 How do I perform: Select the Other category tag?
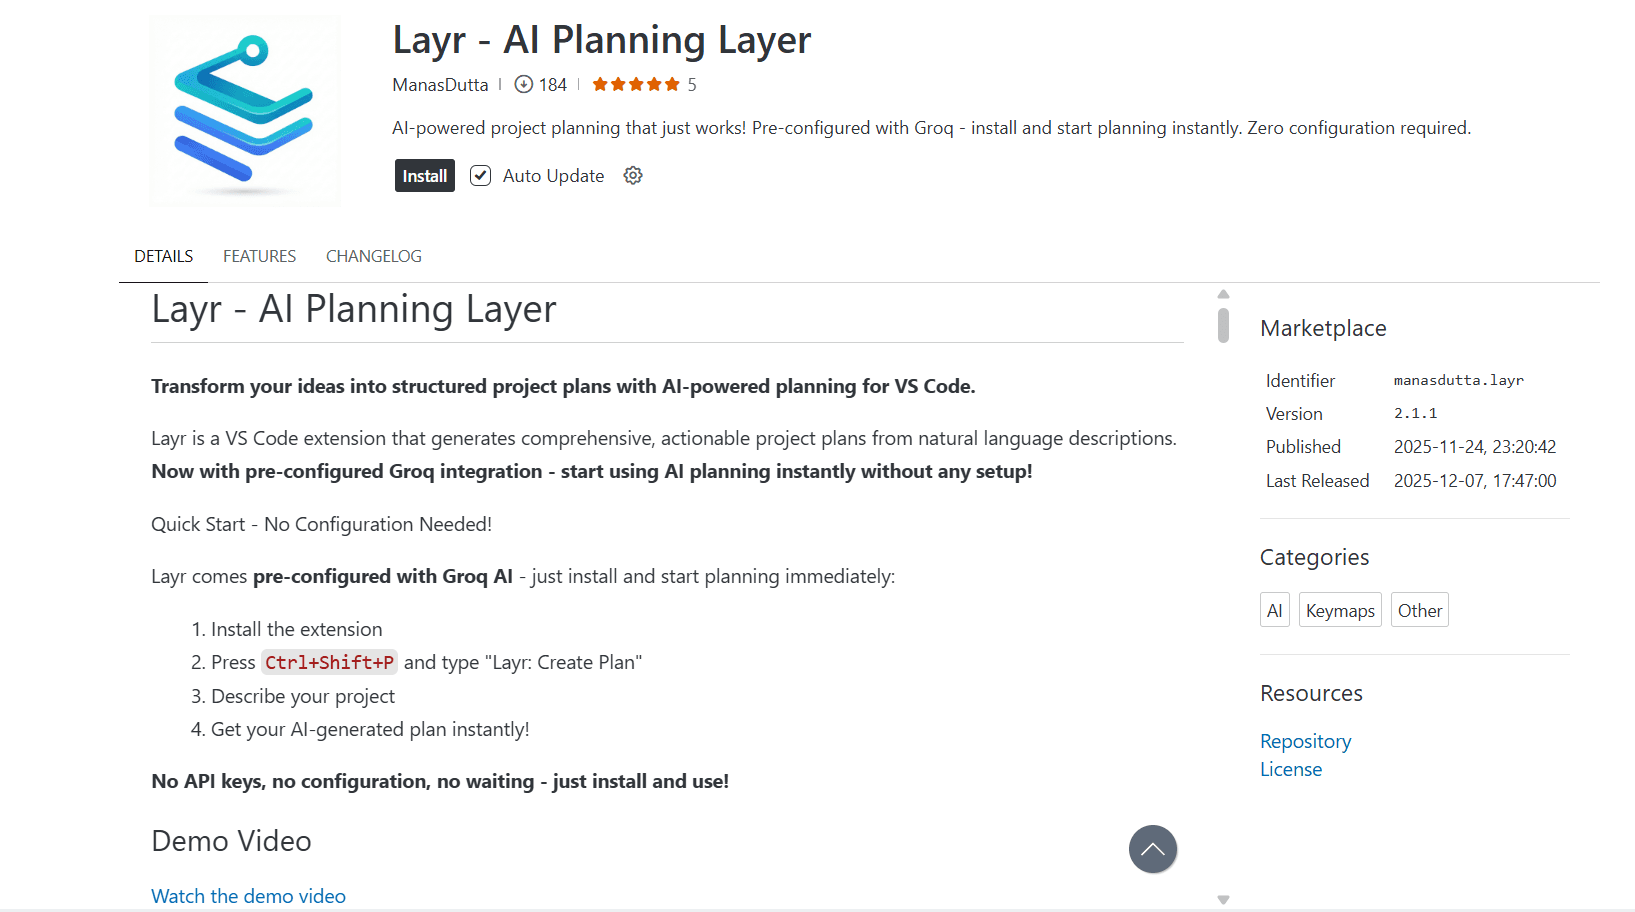[1419, 610]
